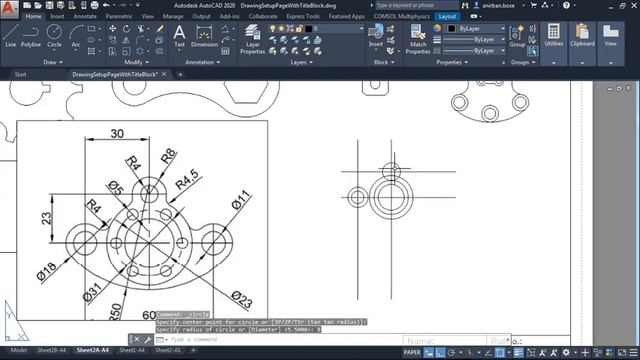Click the anirban.bose account button
The height and width of the screenshot is (360, 640).
tap(499, 6)
